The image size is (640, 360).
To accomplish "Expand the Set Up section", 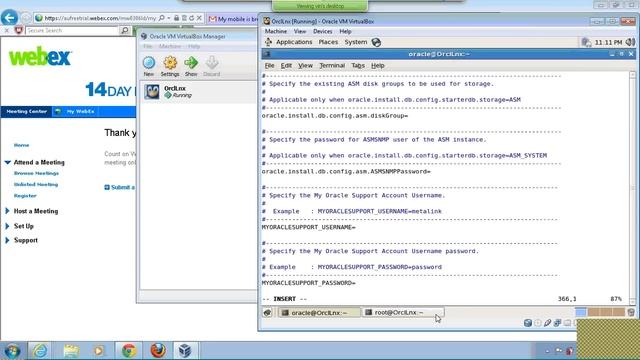I will 7,226.
